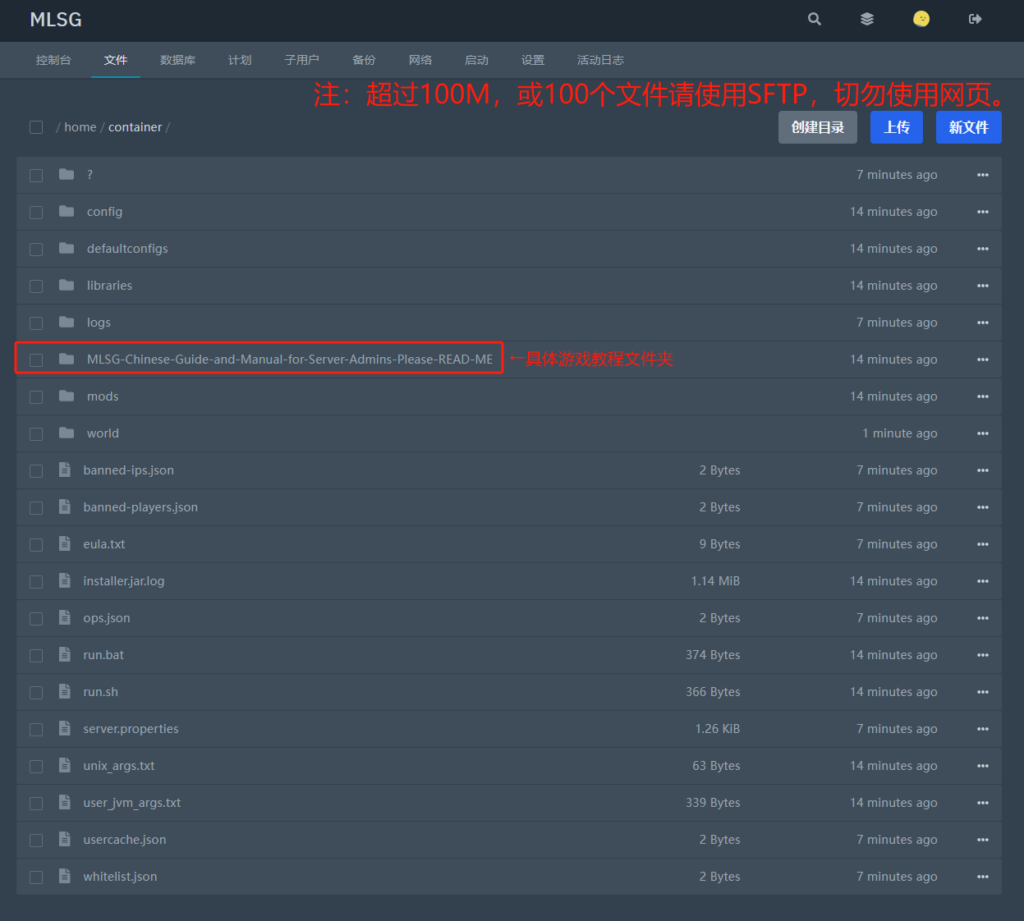Viewport: 1024px width, 921px height.
Task: Click the logout icon in header
Action: click(x=975, y=19)
